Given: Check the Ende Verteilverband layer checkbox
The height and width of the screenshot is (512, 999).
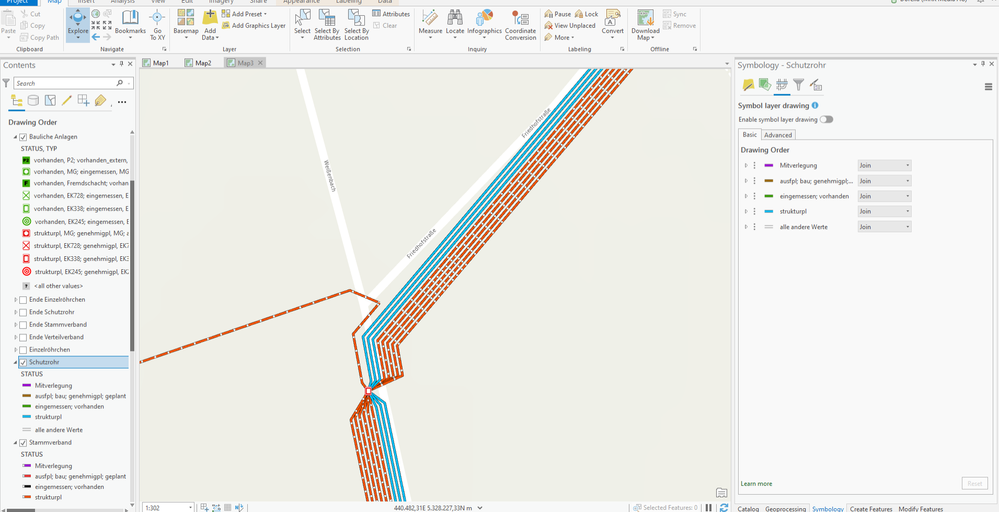Looking at the screenshot, I should pyautogui.click(x=23, y=337).
